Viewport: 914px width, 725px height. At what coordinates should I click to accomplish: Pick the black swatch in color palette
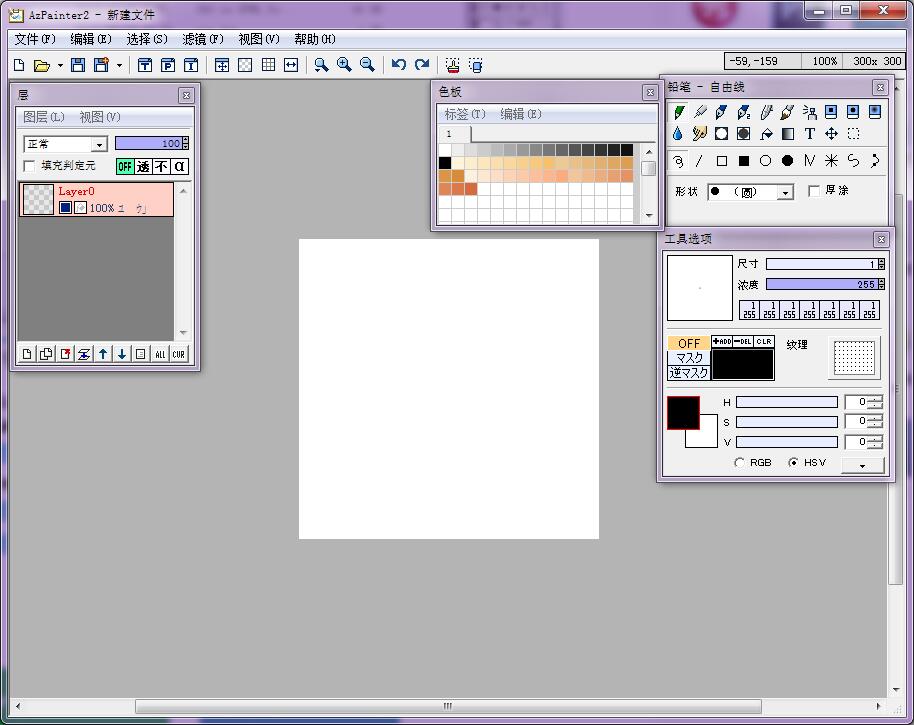click(445, 163)
